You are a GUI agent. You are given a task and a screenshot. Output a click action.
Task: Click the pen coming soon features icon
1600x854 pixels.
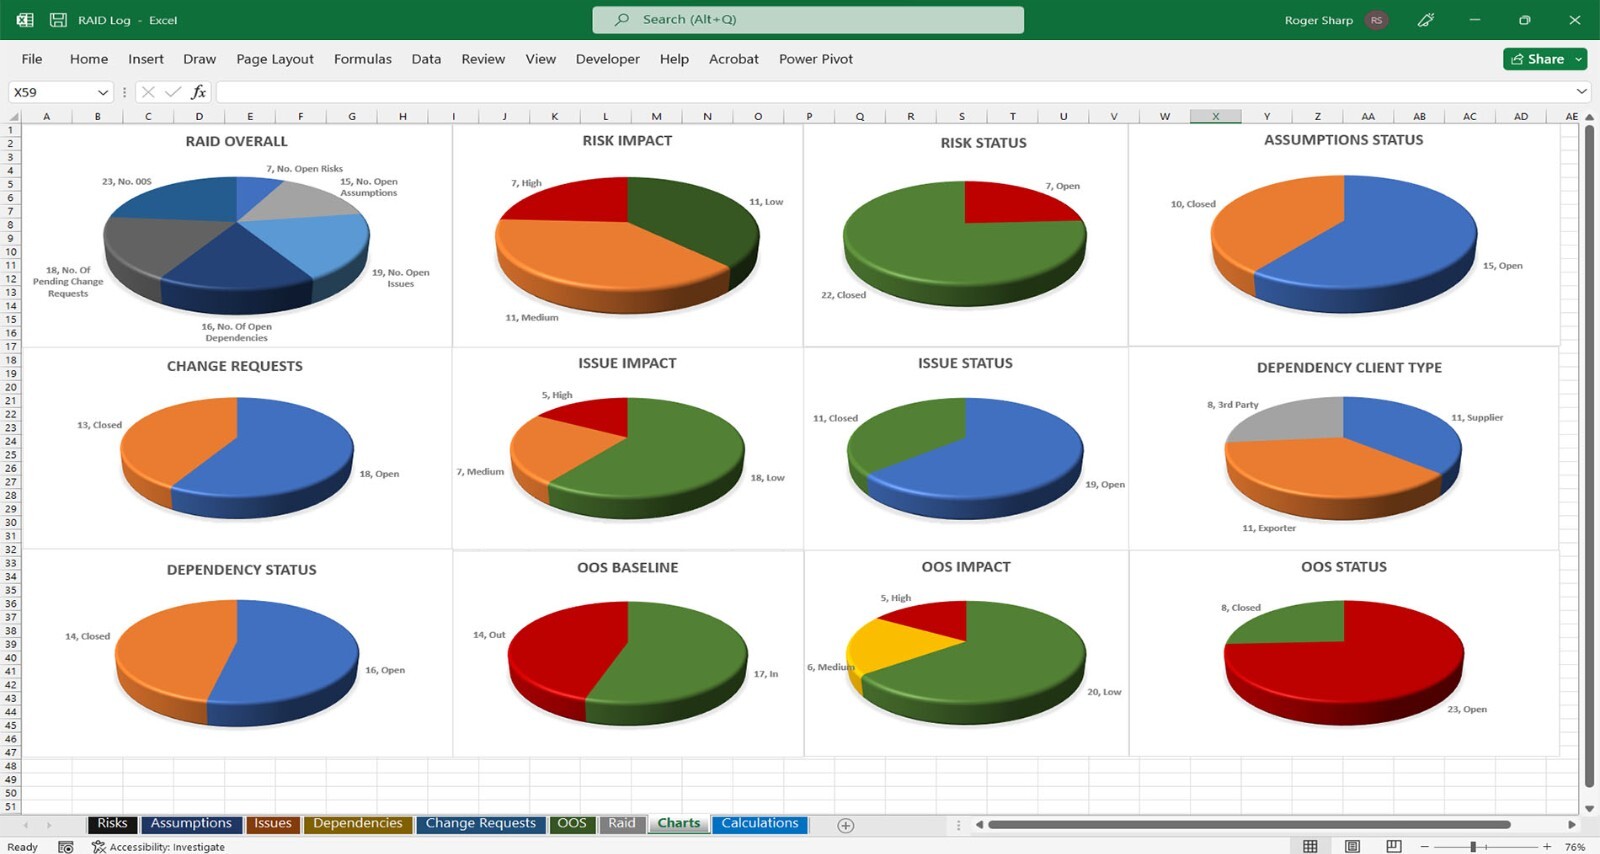(x=1426, y=20)
